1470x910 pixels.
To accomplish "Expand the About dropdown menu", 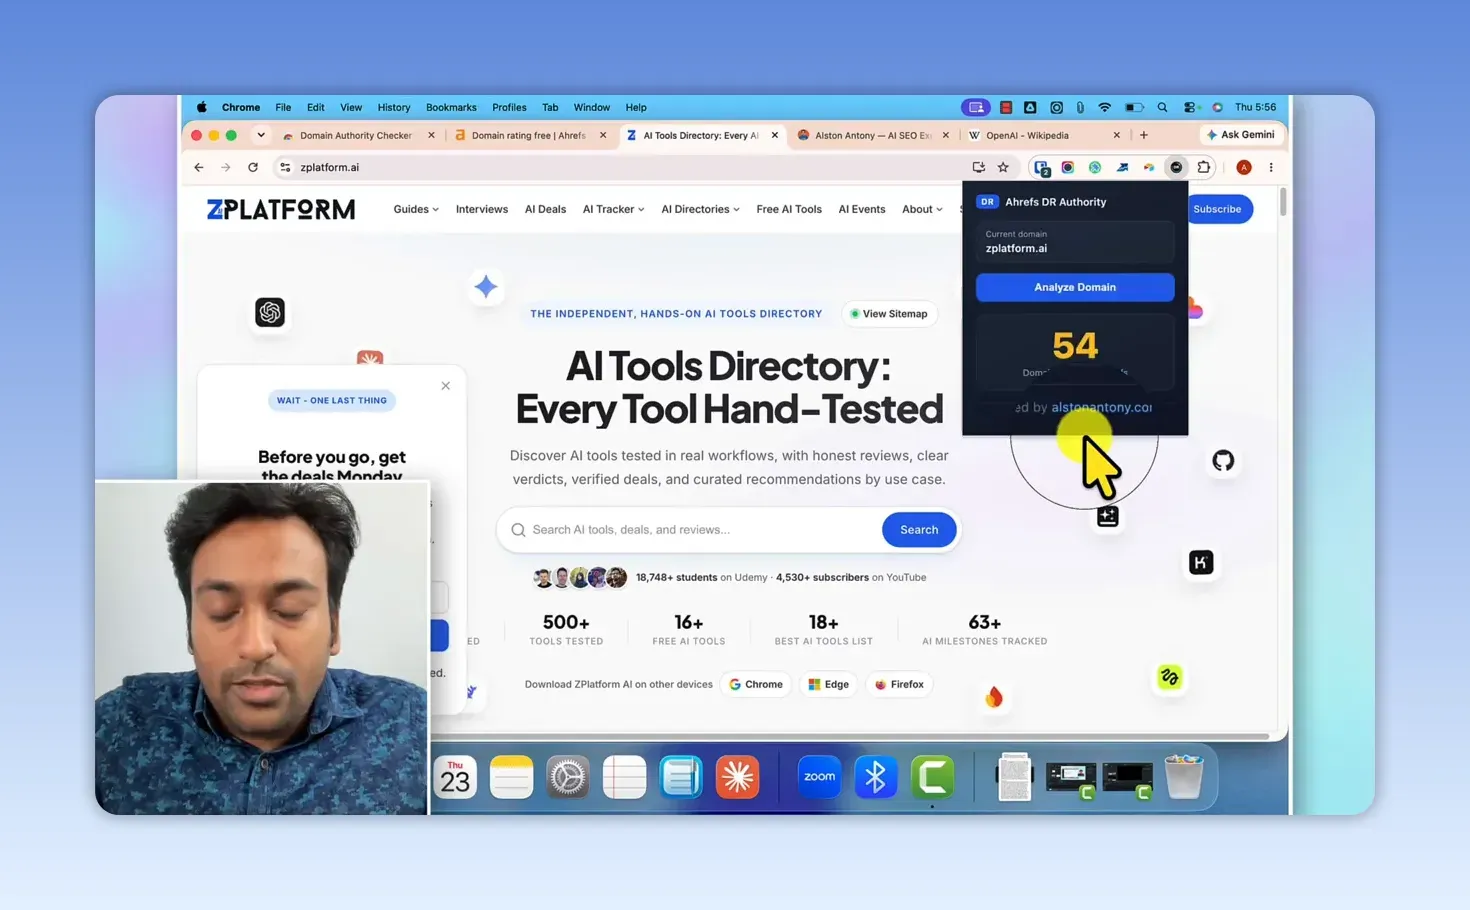I will pyautogui.click(x=922, y=209).
